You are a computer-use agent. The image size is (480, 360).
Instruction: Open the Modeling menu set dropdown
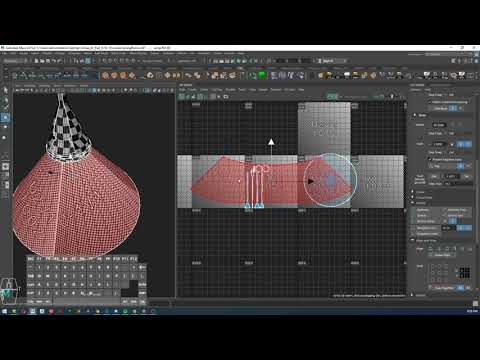[15, 61]
